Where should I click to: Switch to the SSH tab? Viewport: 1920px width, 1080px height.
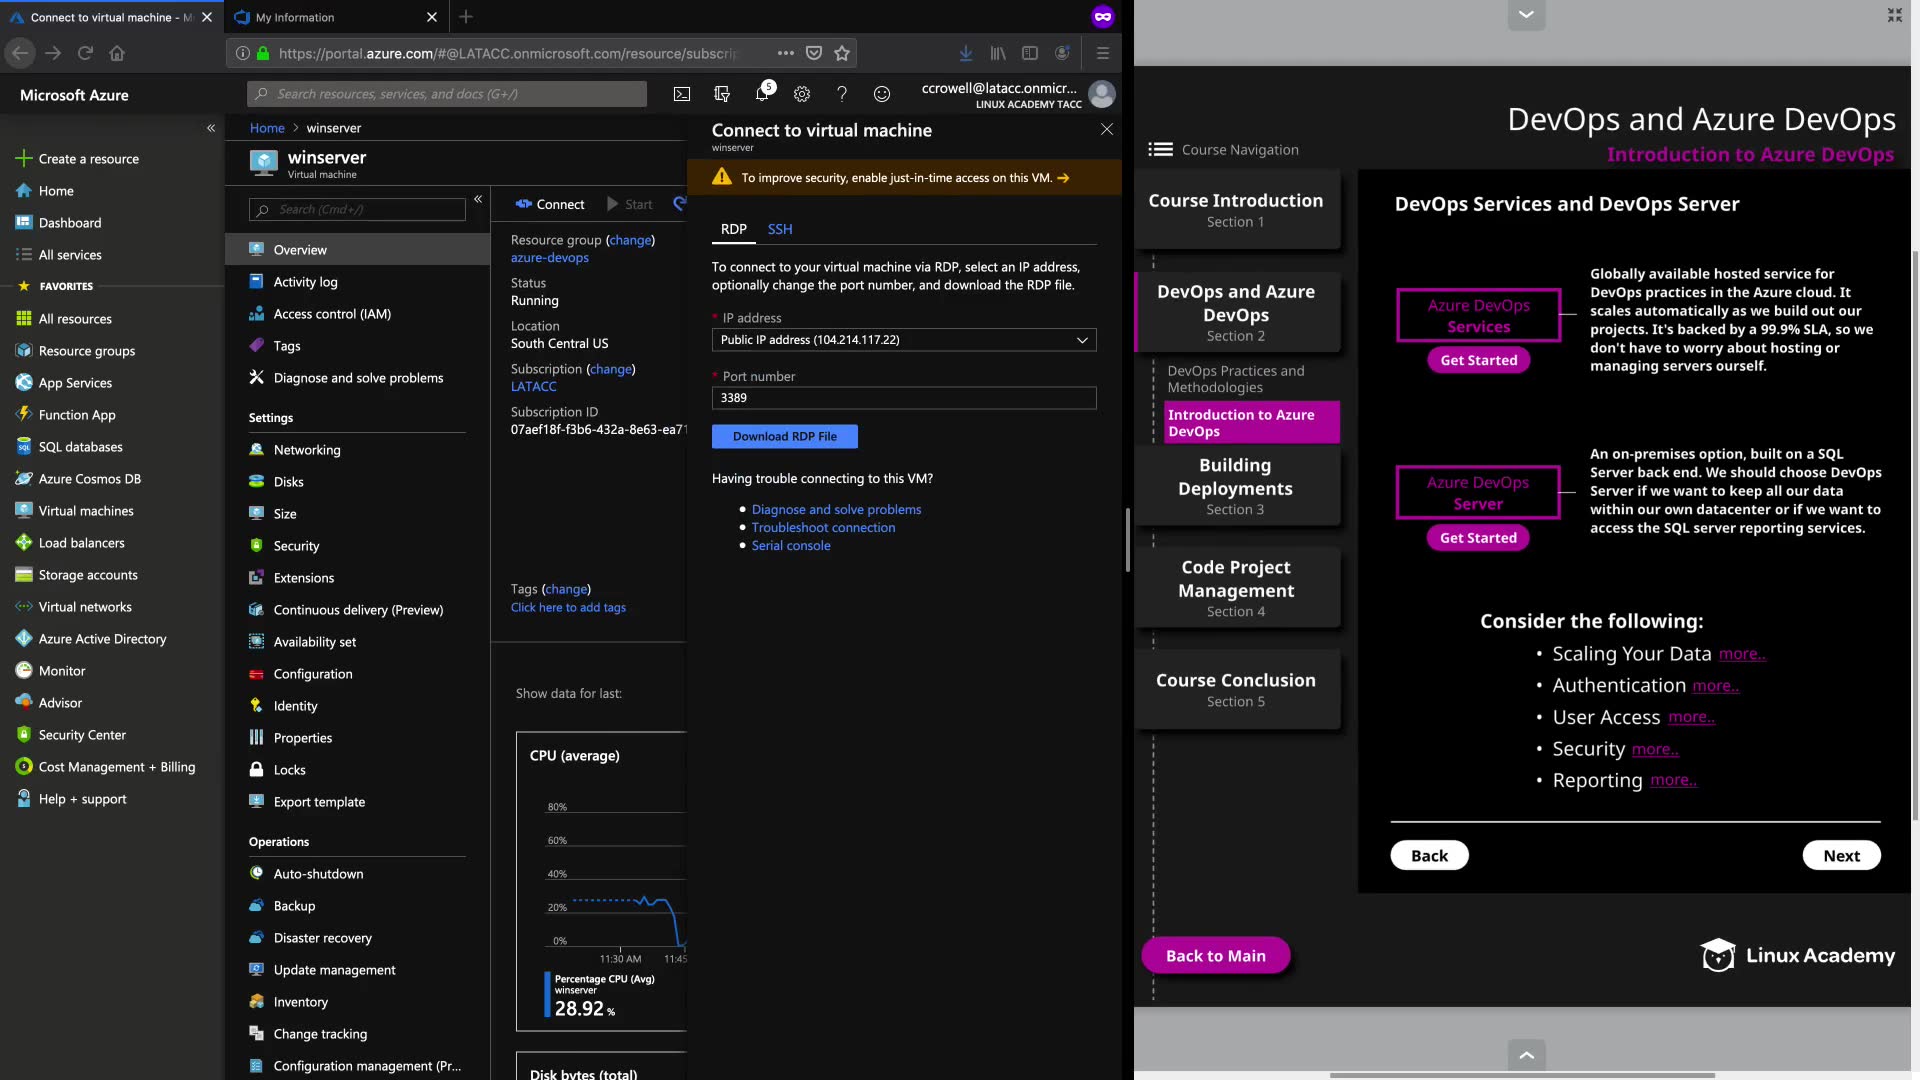780,229
